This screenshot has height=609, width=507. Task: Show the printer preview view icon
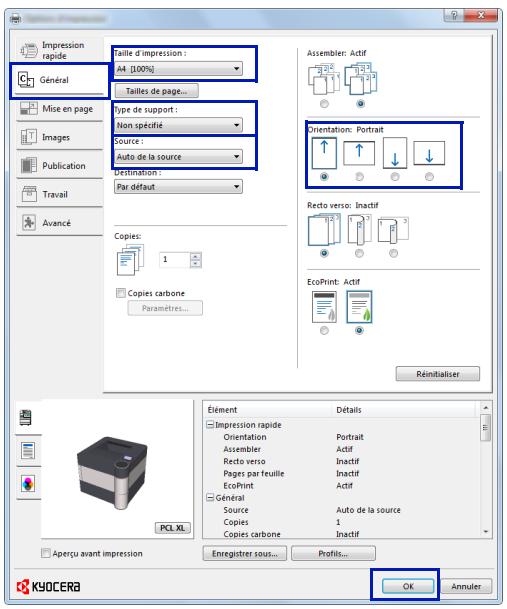tap(26, 418)
